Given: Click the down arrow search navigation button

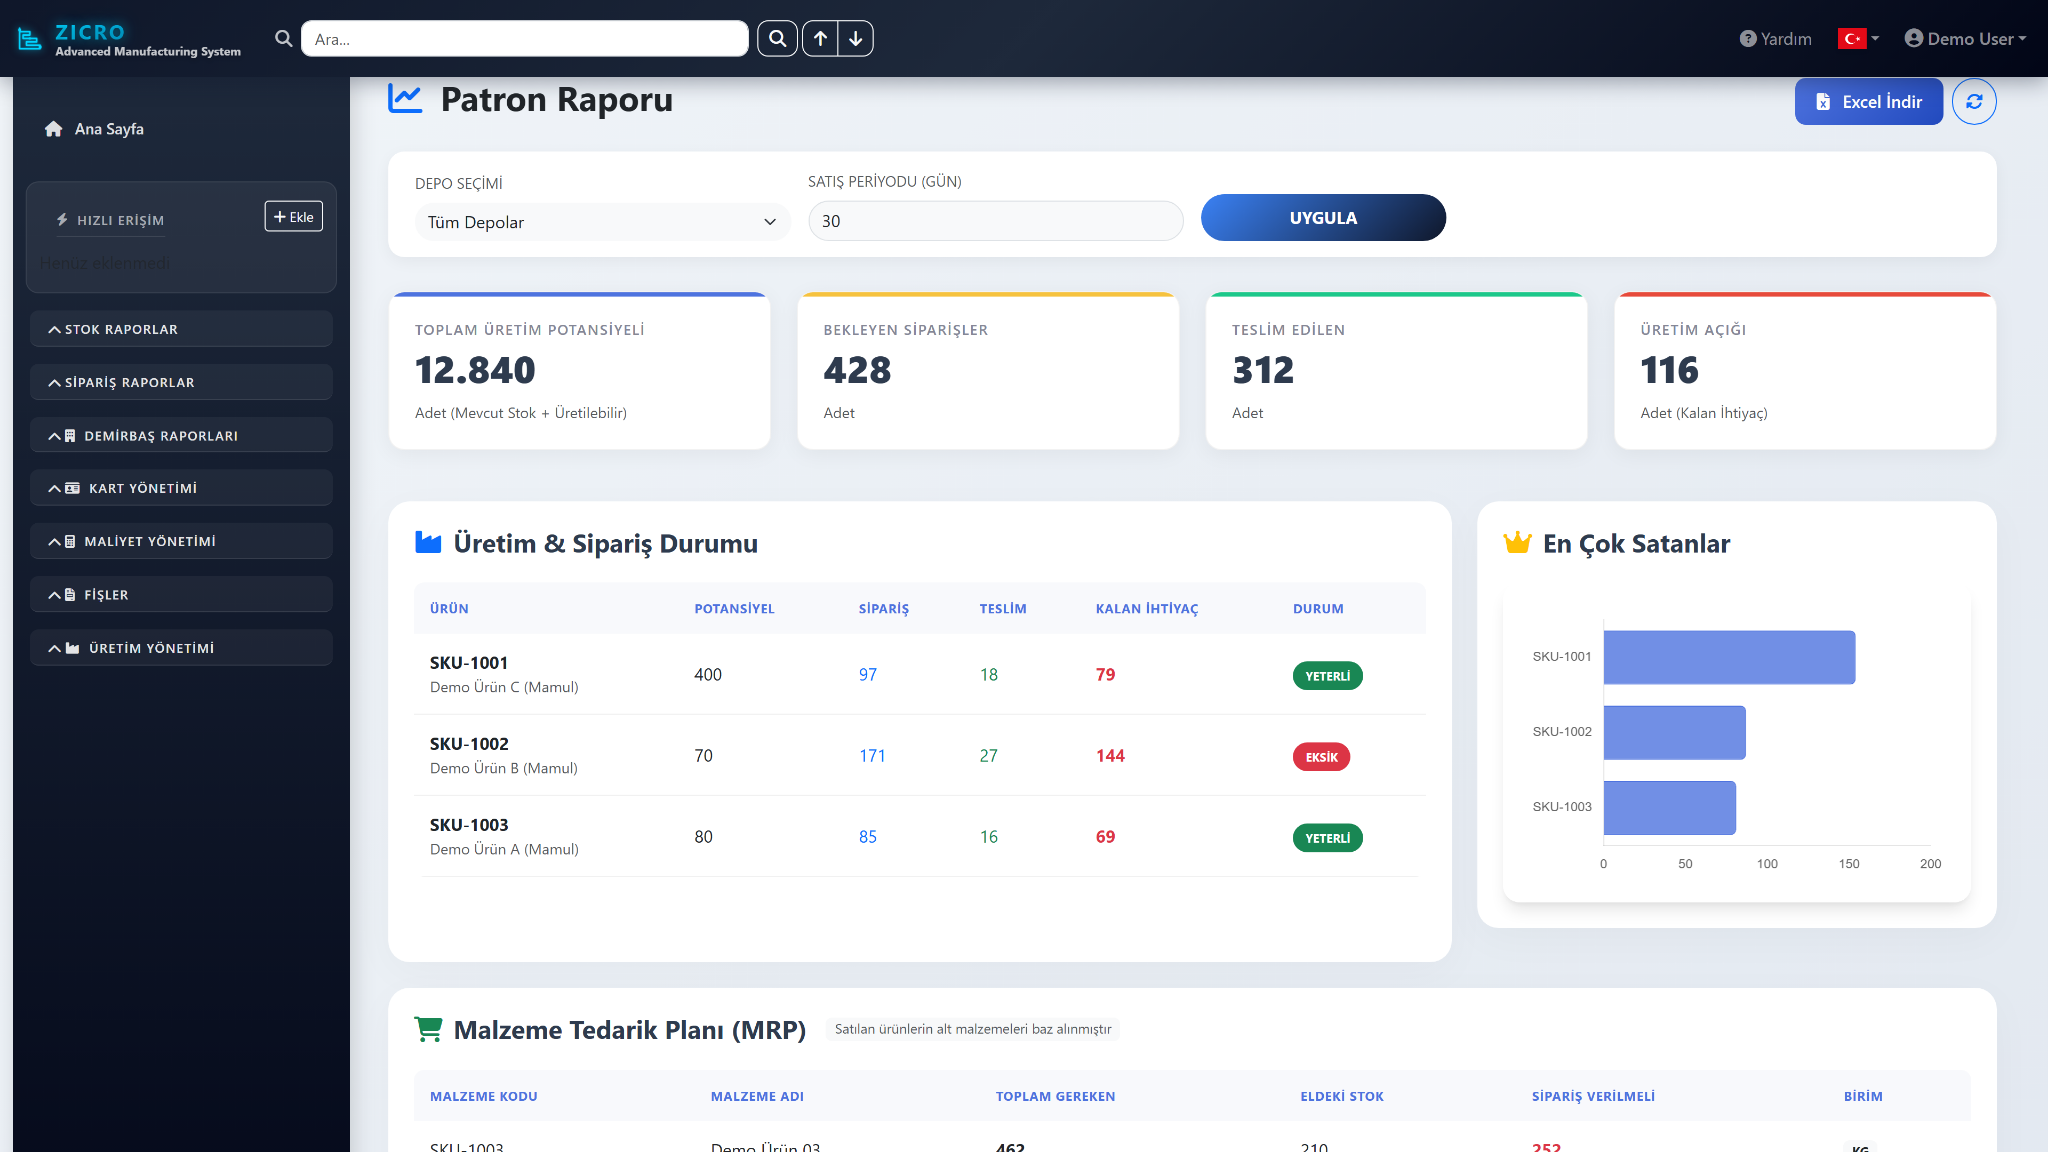Looking at the screenshot, I should coord(856,39).
